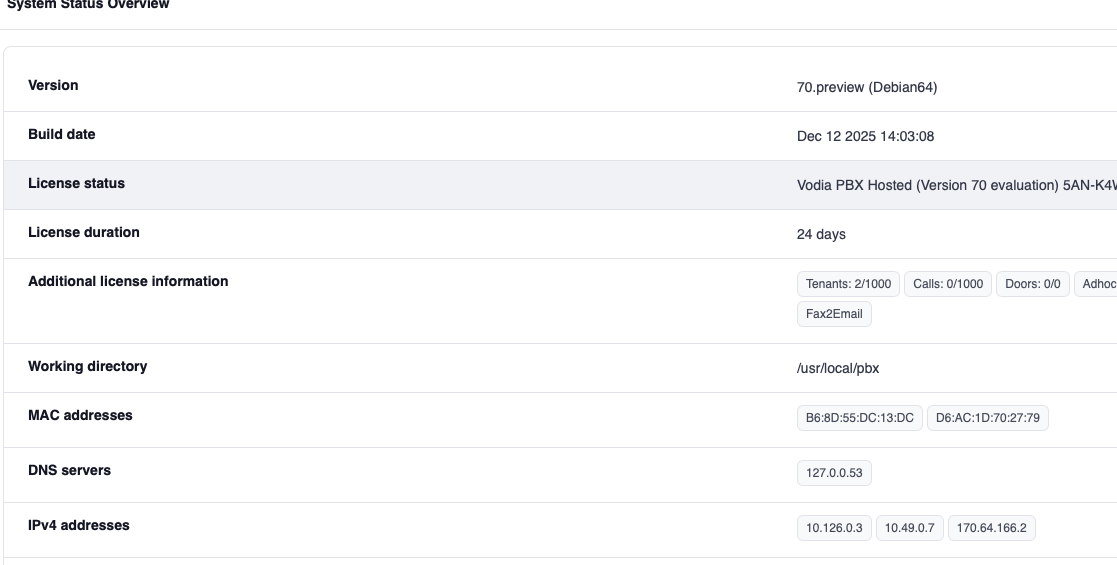Click the Calls: 0/1000 license badge
The width and height of the screenshot is (1117, 565).
tap(948, 284)
